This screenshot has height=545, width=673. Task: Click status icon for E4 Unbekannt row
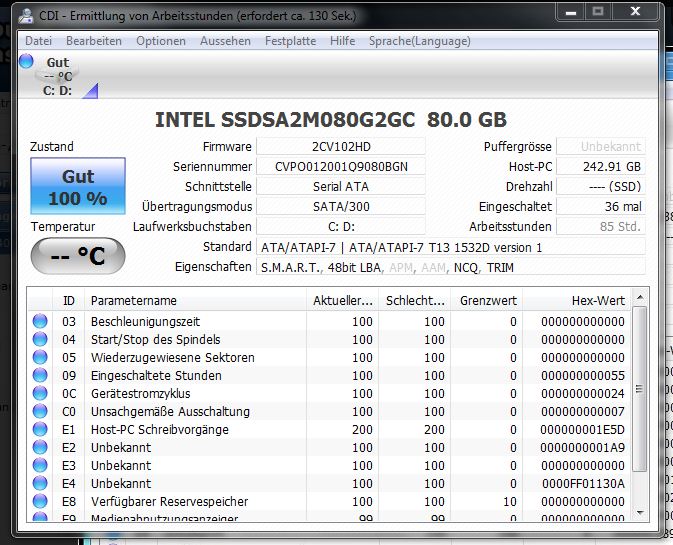click(x=40, y=484)
